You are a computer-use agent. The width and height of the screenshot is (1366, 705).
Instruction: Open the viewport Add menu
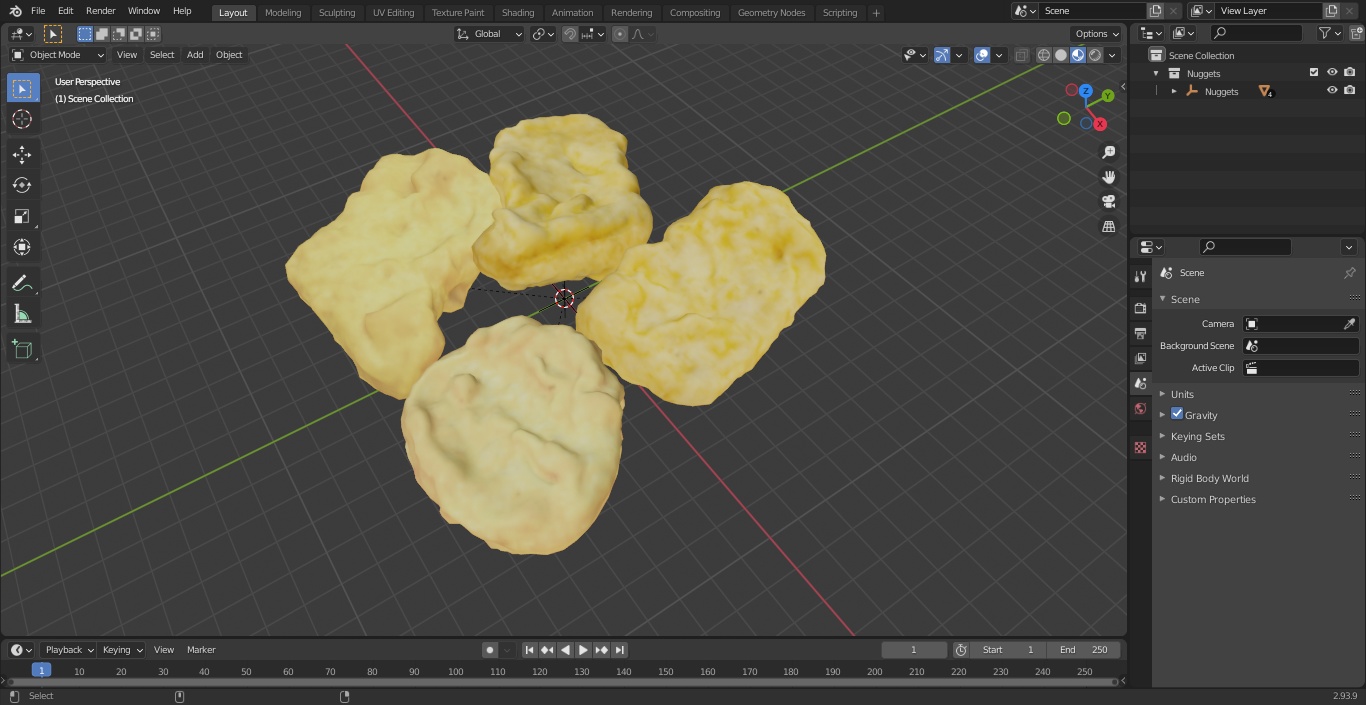[195, 55]
